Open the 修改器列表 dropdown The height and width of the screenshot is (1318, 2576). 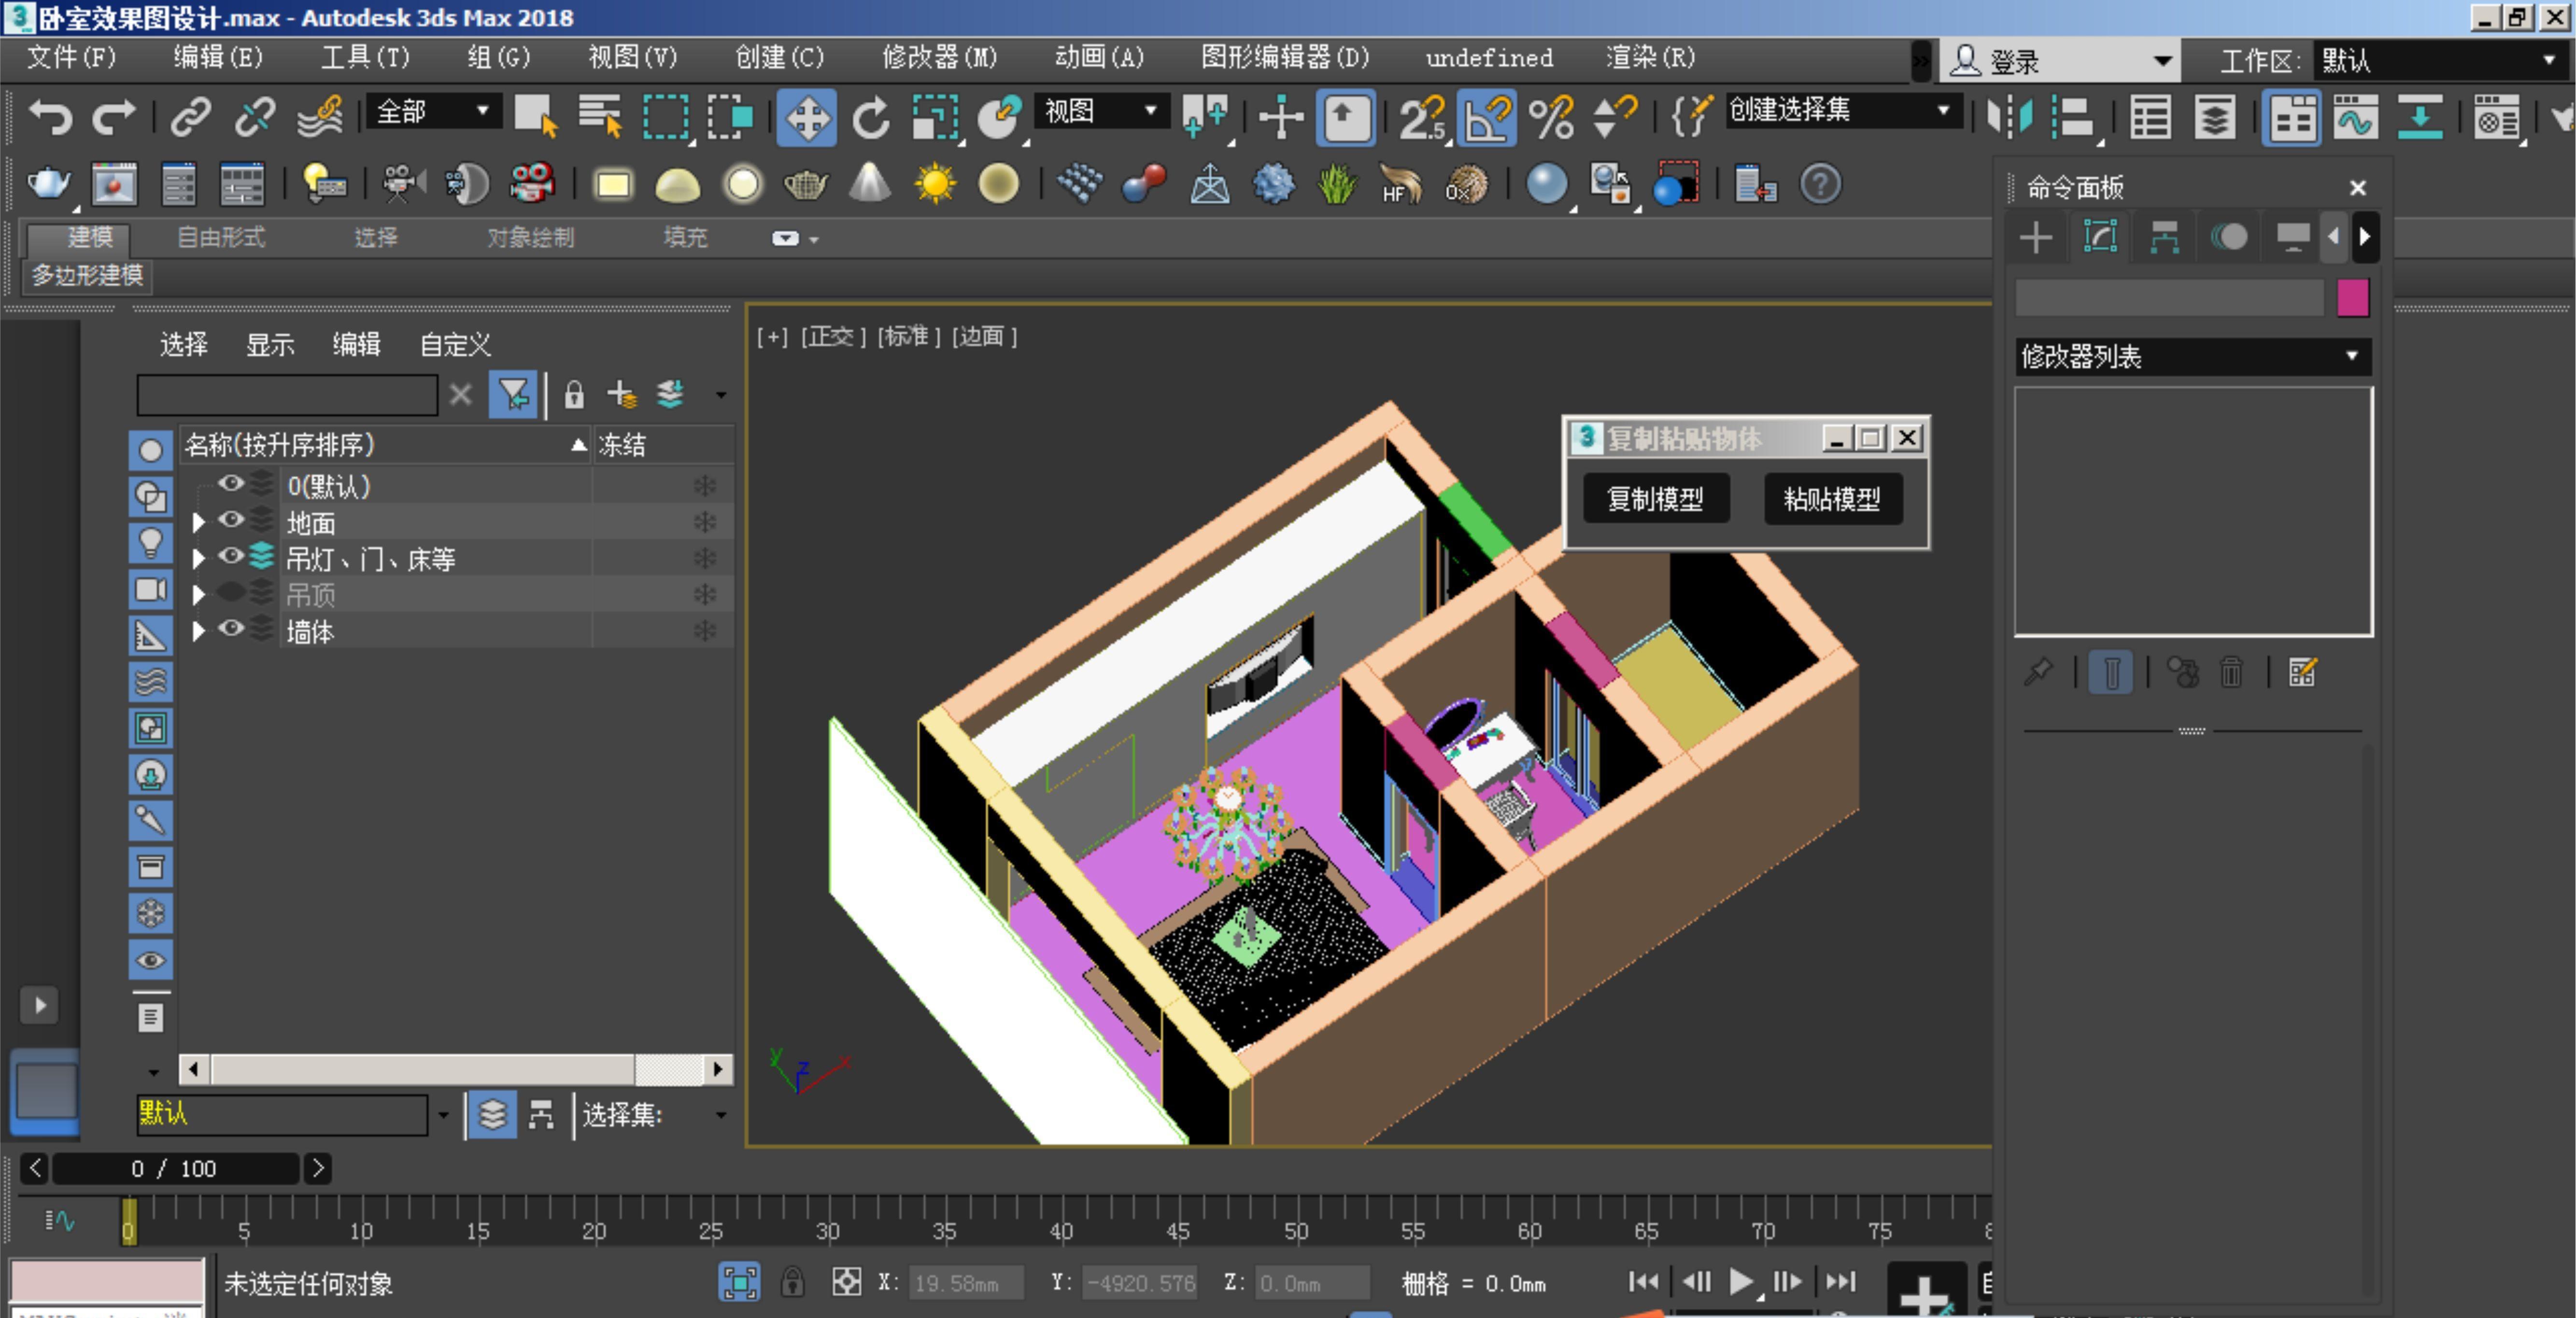tap(2192, 357)
